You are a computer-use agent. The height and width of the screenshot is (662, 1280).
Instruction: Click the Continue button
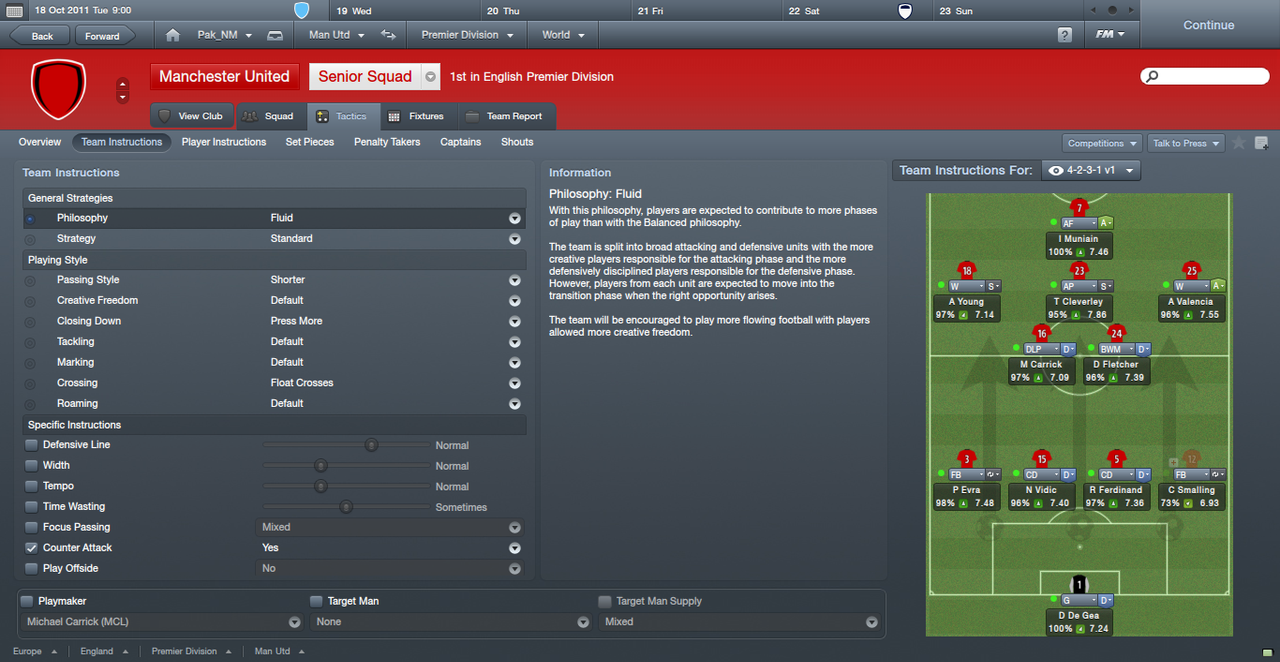point(1209,25)
